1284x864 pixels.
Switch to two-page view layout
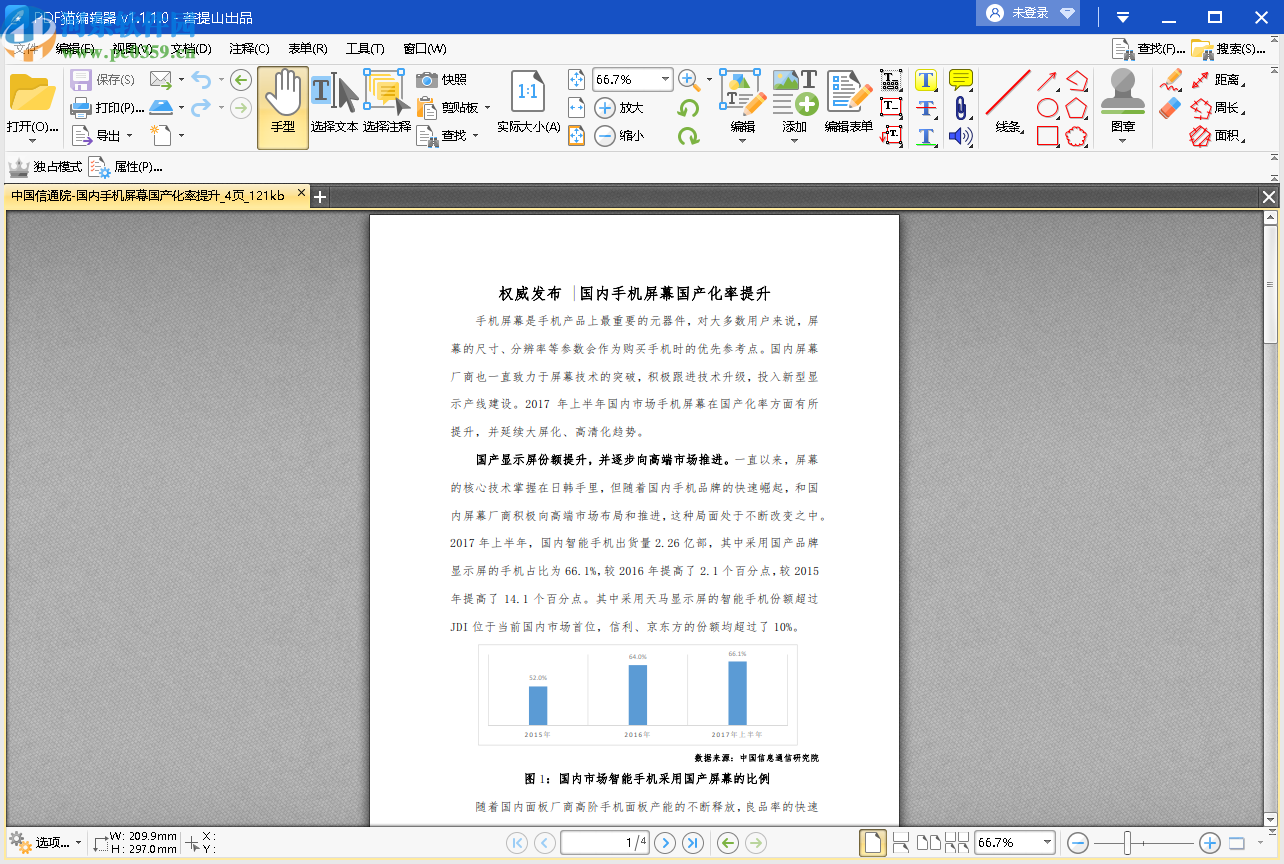point(928,842)
